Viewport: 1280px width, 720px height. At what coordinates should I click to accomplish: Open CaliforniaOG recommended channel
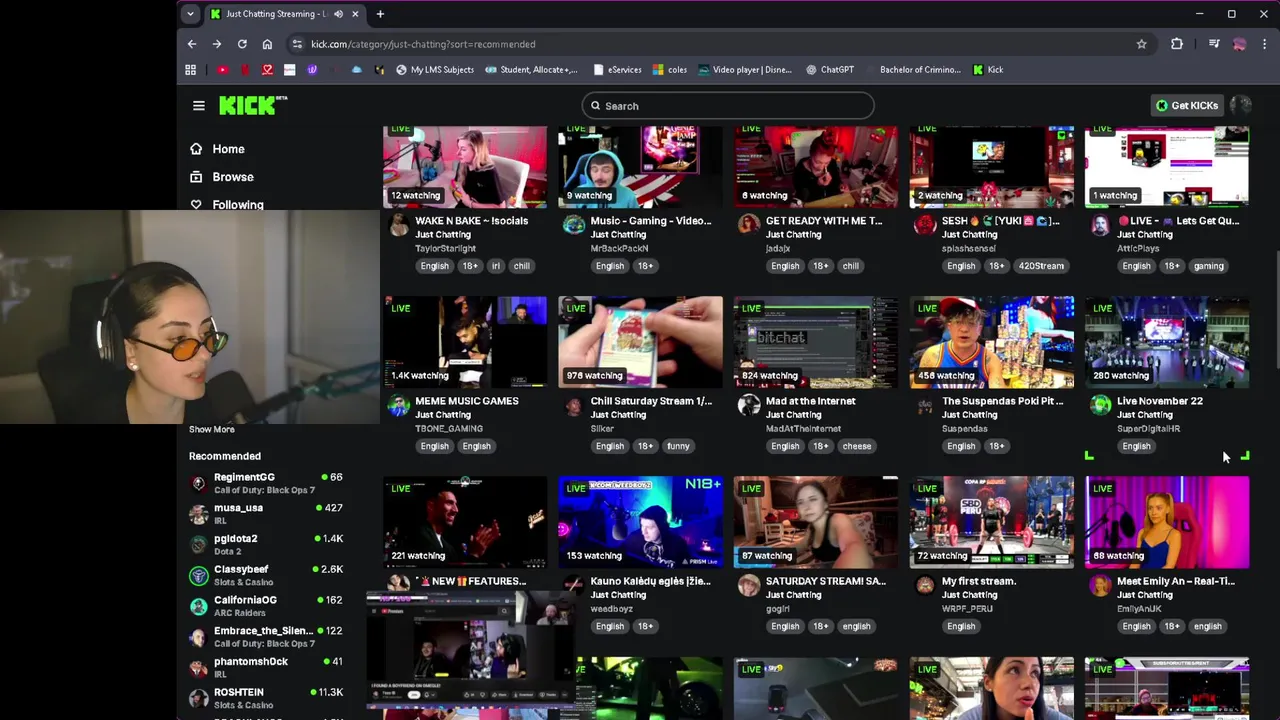266,606
